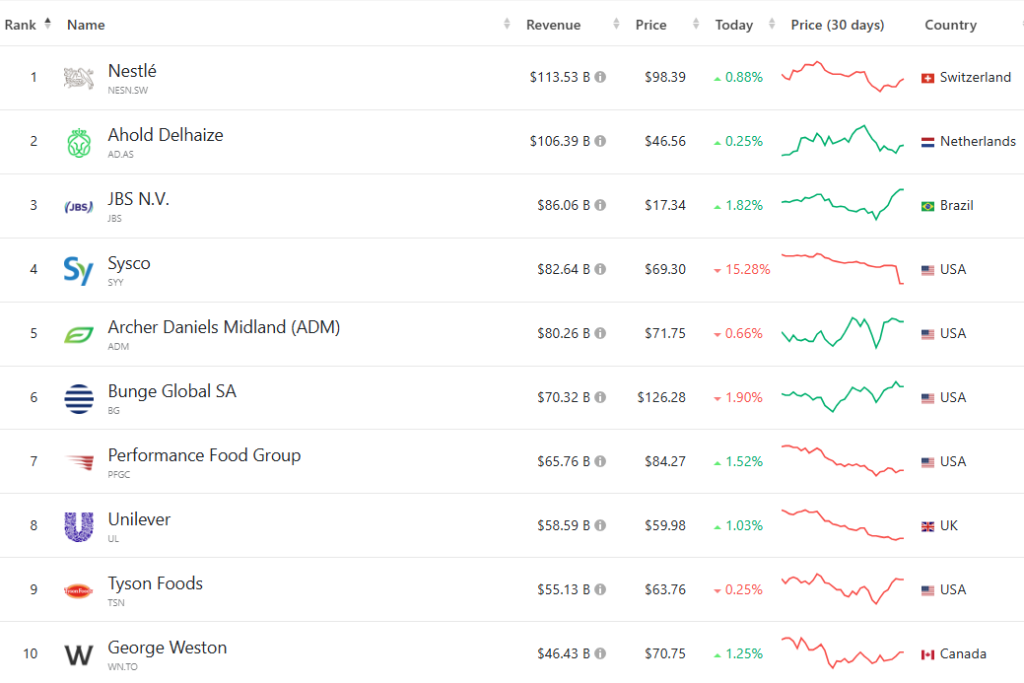Open the Archer Daniels Midland company link
This screenshot has height=683, width=1024.
click(223, 327)
